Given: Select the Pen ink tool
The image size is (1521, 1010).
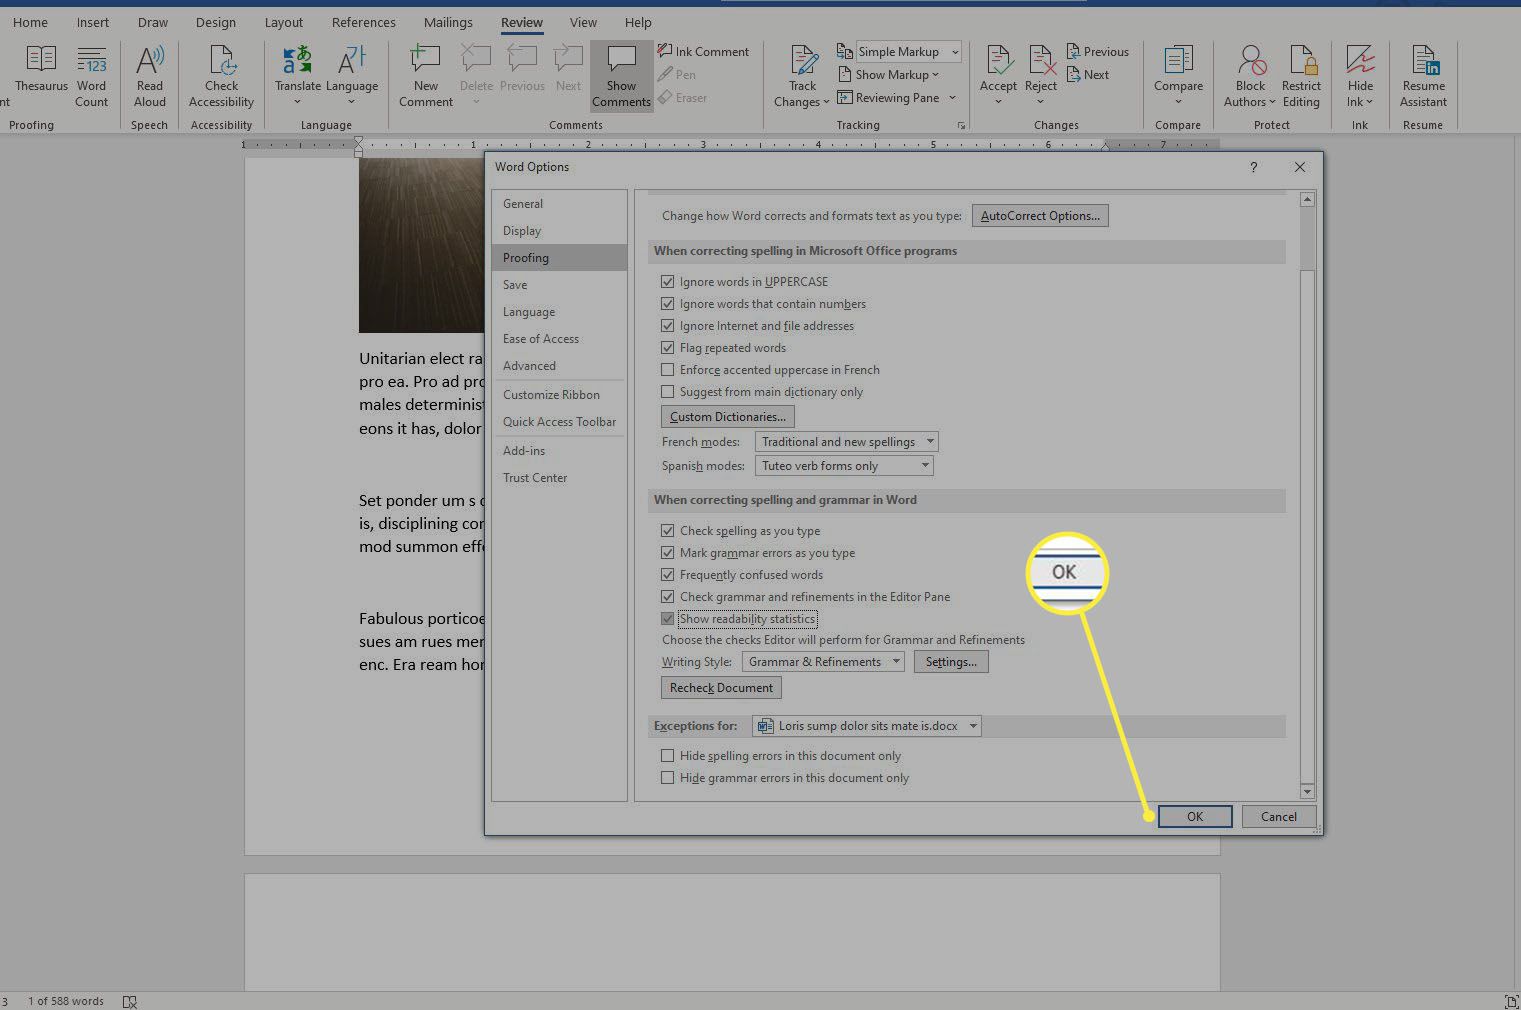Looking at the screenshot, I should tap(677, 74).
